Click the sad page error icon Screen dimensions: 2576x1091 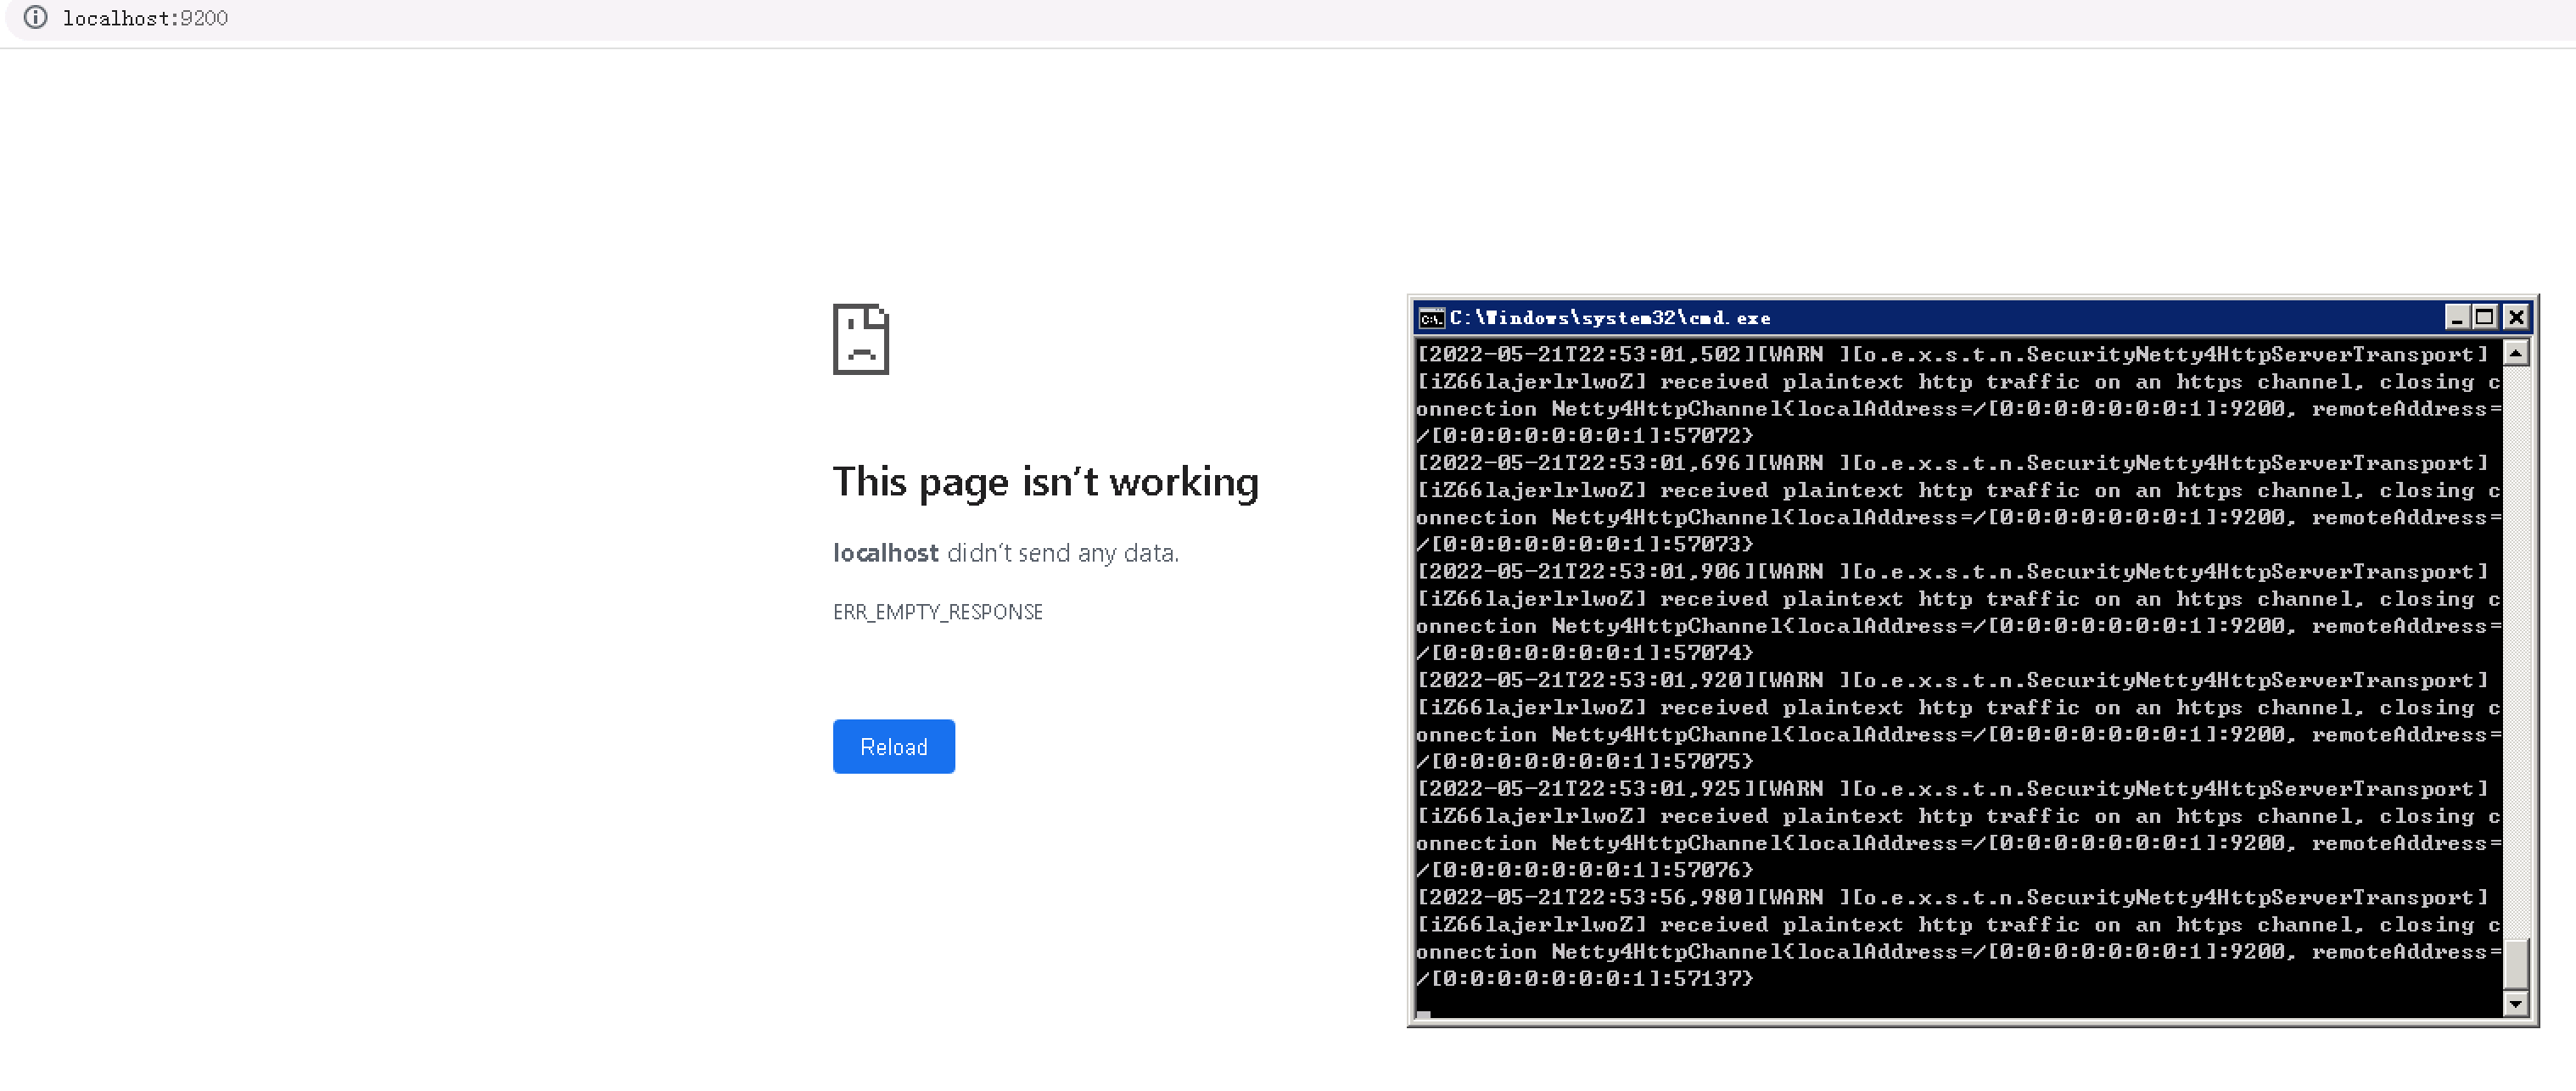coord(861,339)
